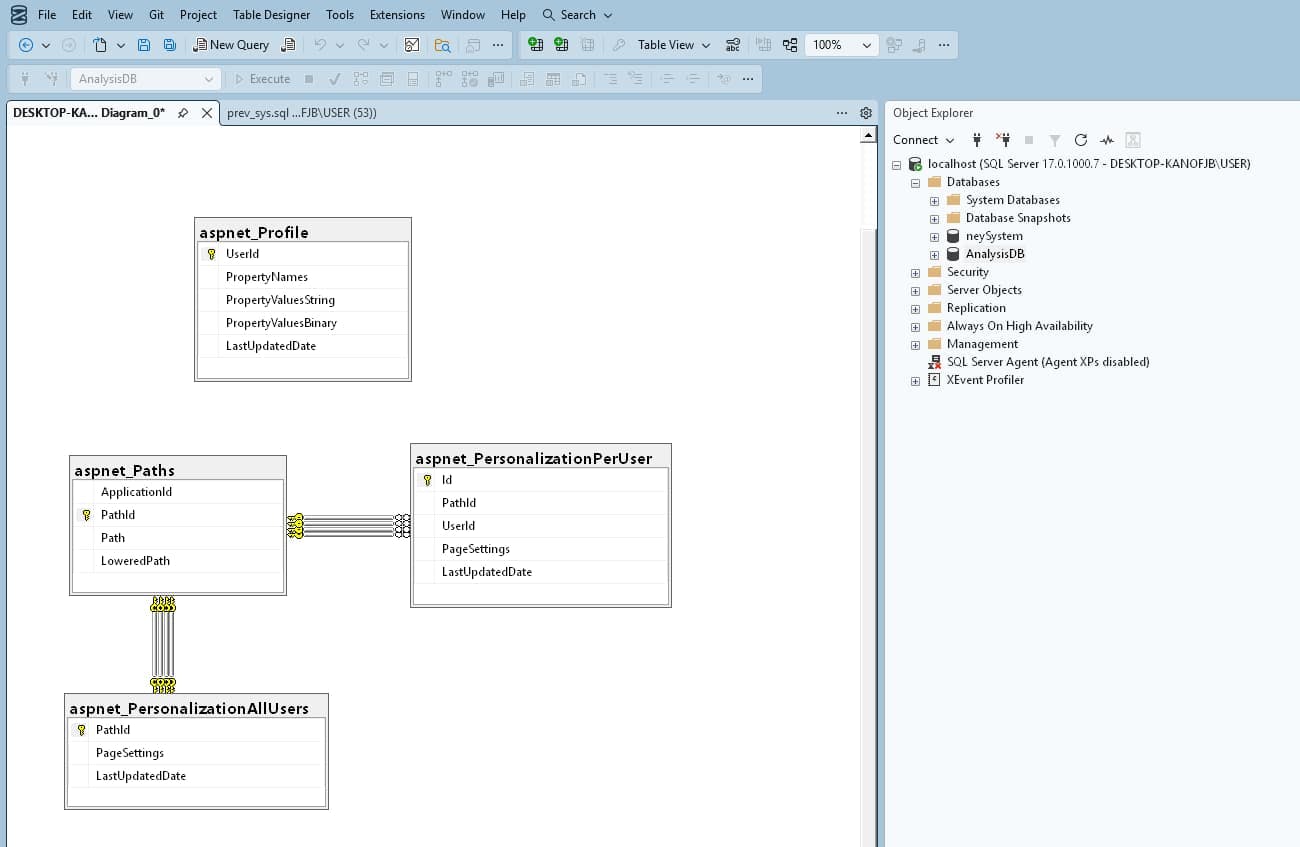Open the Table Designer menu
The height and width of the screenshot is (847, 1300).
(x=270, y=14)
